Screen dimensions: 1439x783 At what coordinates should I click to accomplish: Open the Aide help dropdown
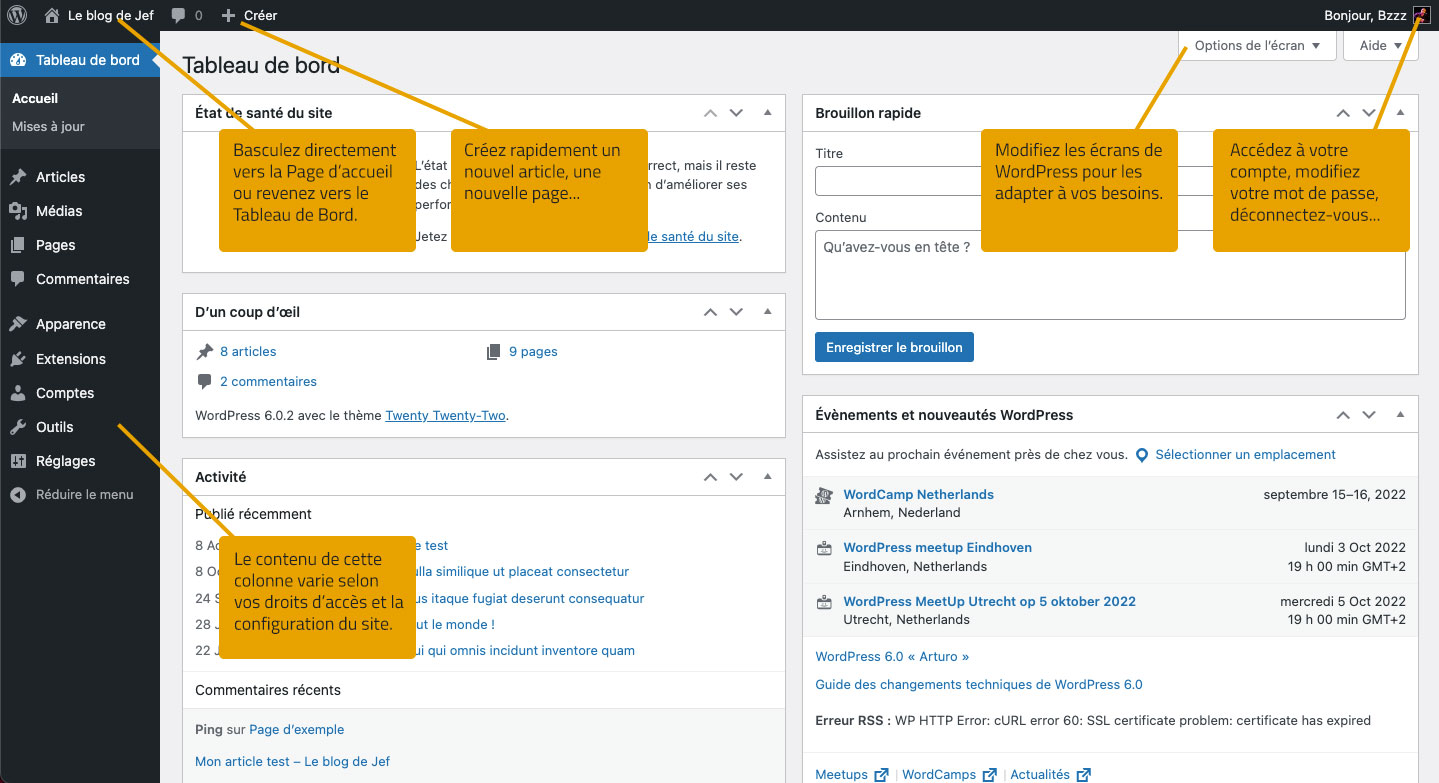1380,46
